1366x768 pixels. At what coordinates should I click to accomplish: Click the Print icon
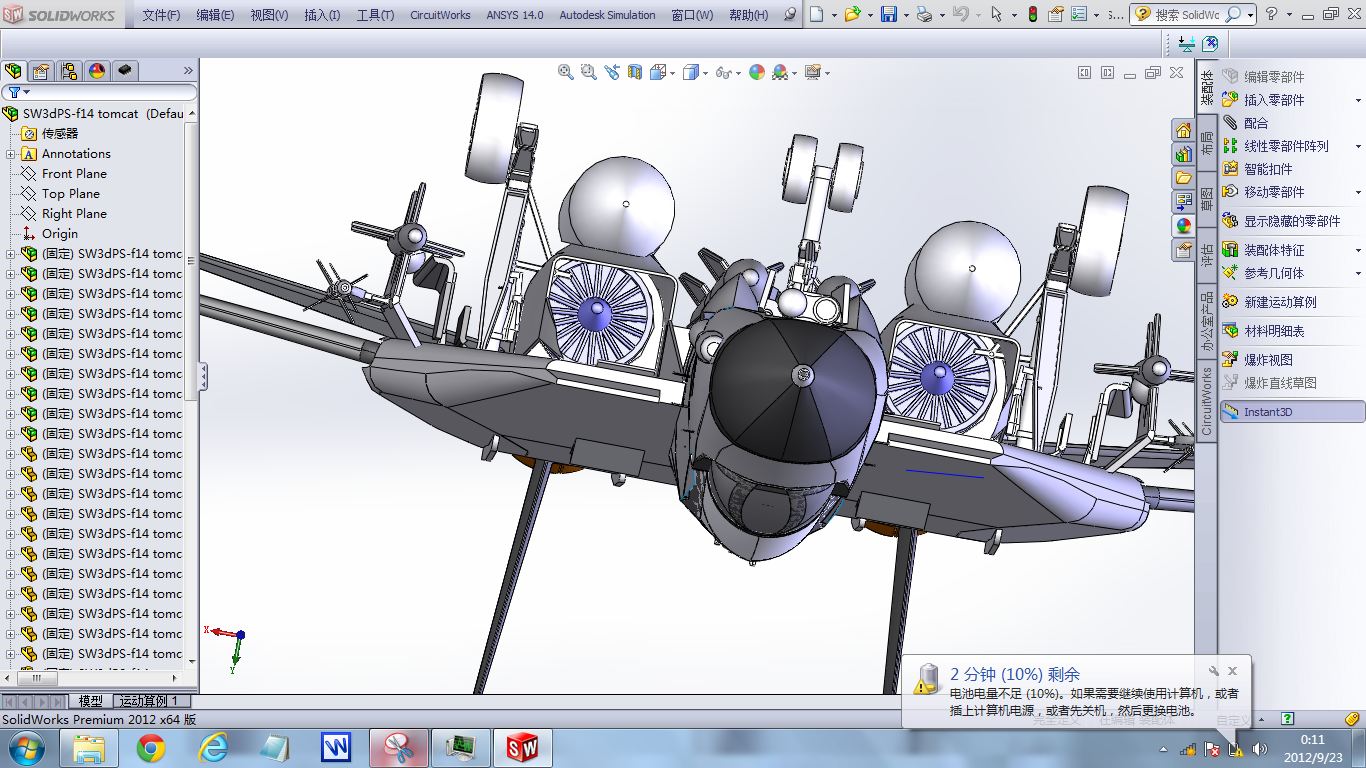pos(924,15)
